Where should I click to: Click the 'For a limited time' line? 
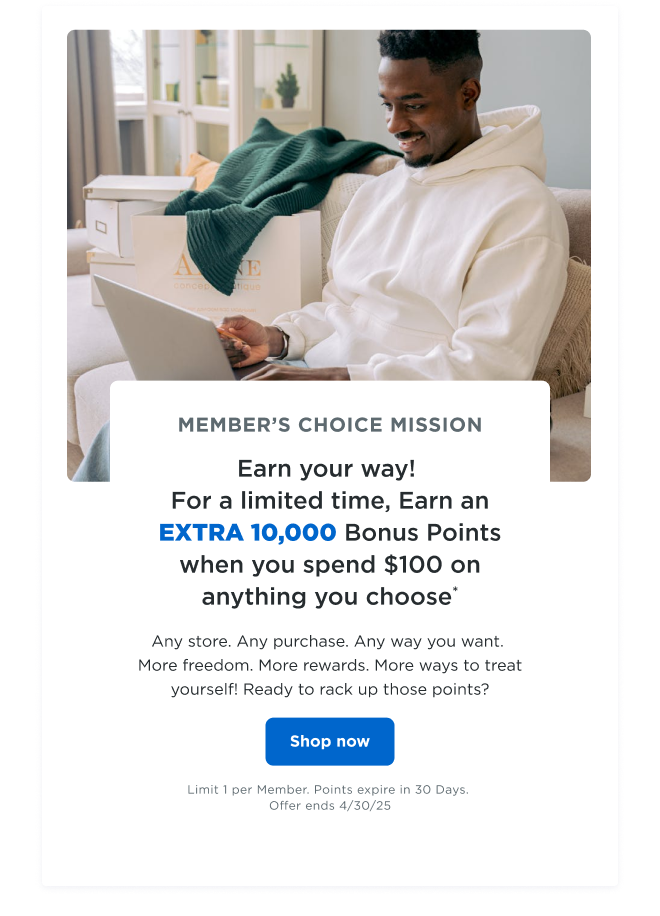click(x=330, y=500)
